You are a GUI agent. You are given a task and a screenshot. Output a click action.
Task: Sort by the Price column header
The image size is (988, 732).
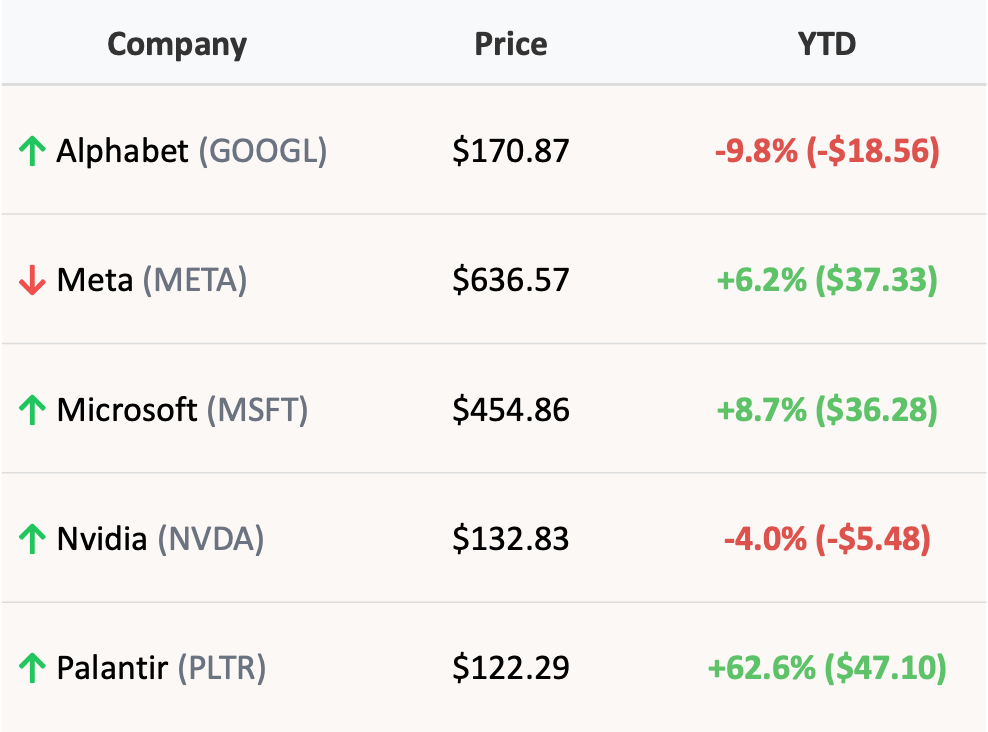point(510,45)
